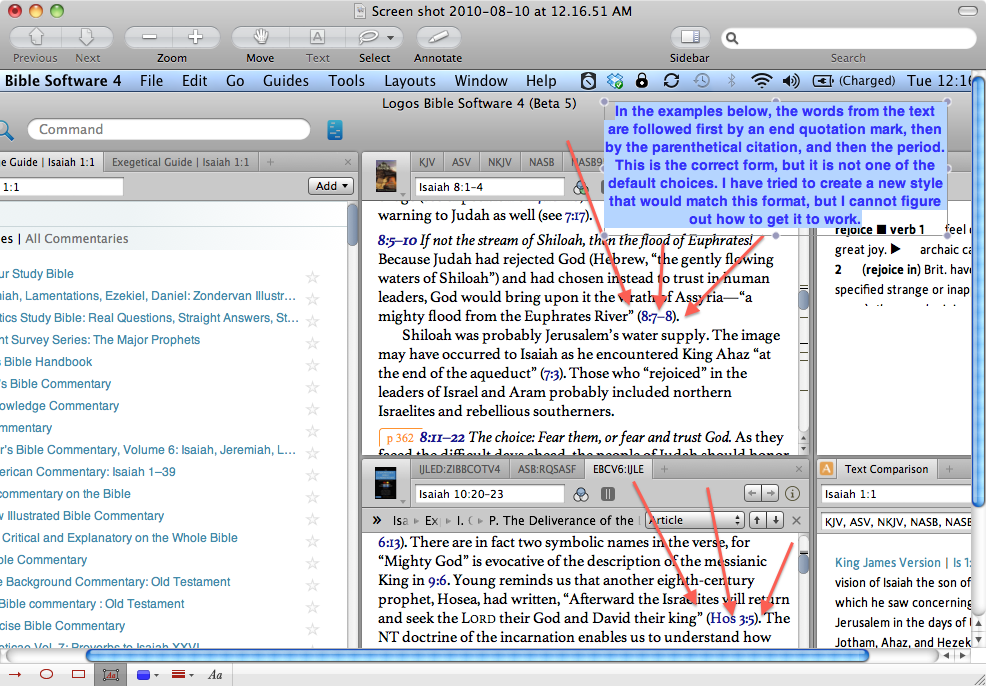Click the sync arrows menu bar icon
The image size is (986, 686).
pyautogui.click(x=671, y=80)
